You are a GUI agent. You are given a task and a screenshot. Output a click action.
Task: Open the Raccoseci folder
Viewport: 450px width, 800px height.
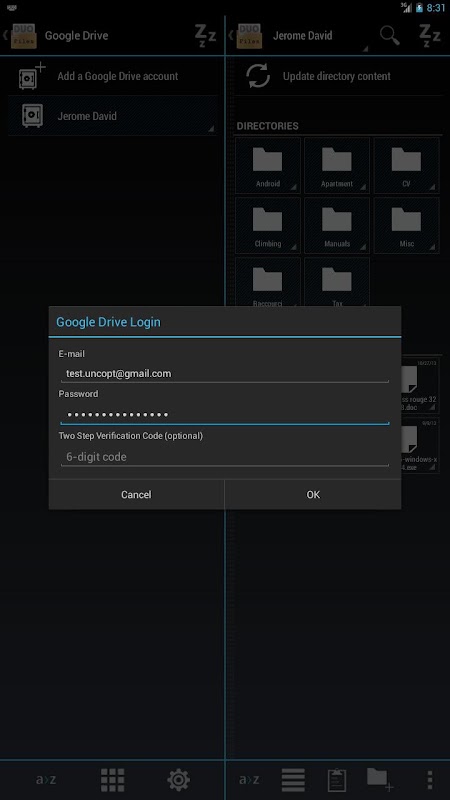(x=268, y=282)
